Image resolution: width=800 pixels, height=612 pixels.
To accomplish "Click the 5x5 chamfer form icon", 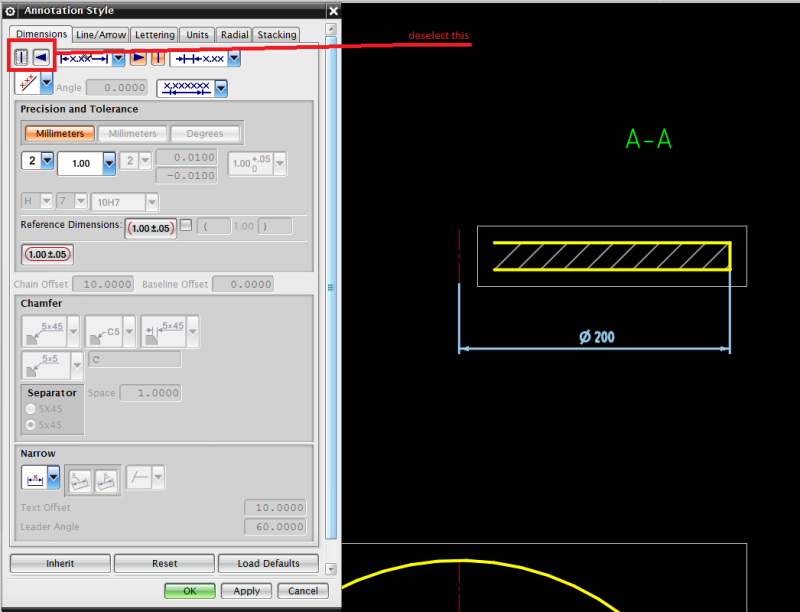I will pyautogui.click(x=46, y=365).
